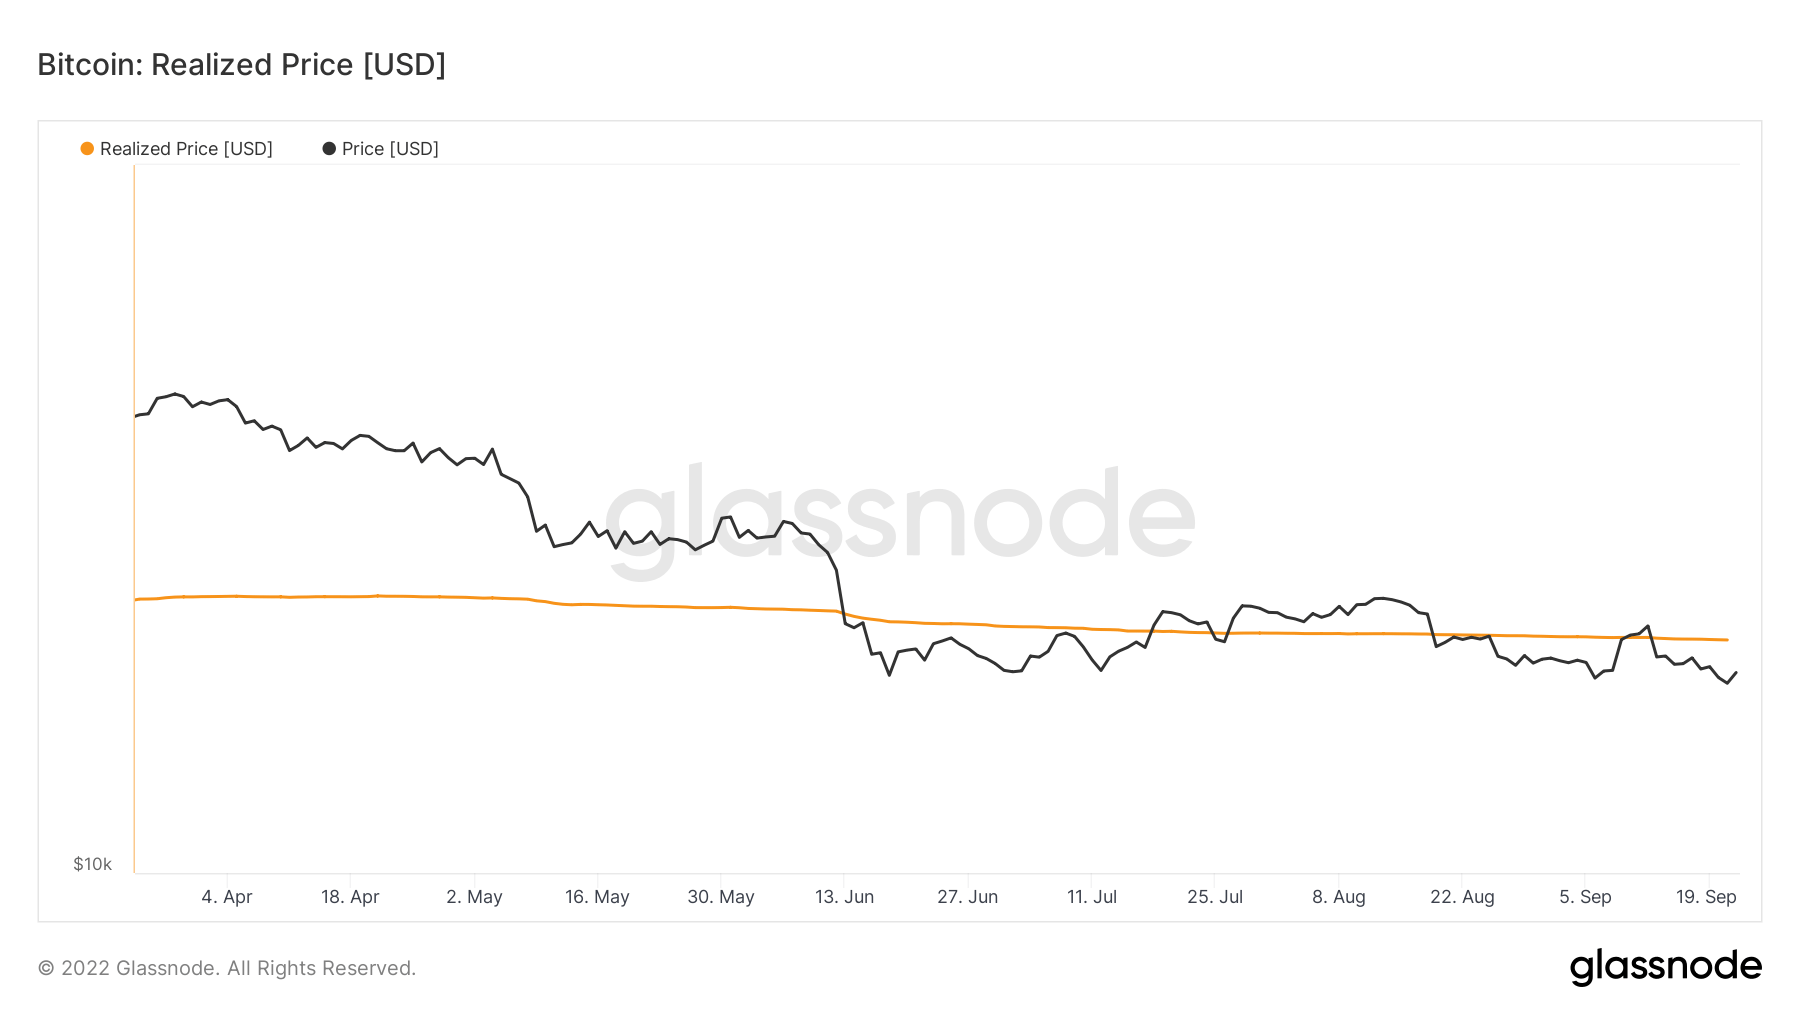Select the 19. Sep date label

coord(1706,897)
